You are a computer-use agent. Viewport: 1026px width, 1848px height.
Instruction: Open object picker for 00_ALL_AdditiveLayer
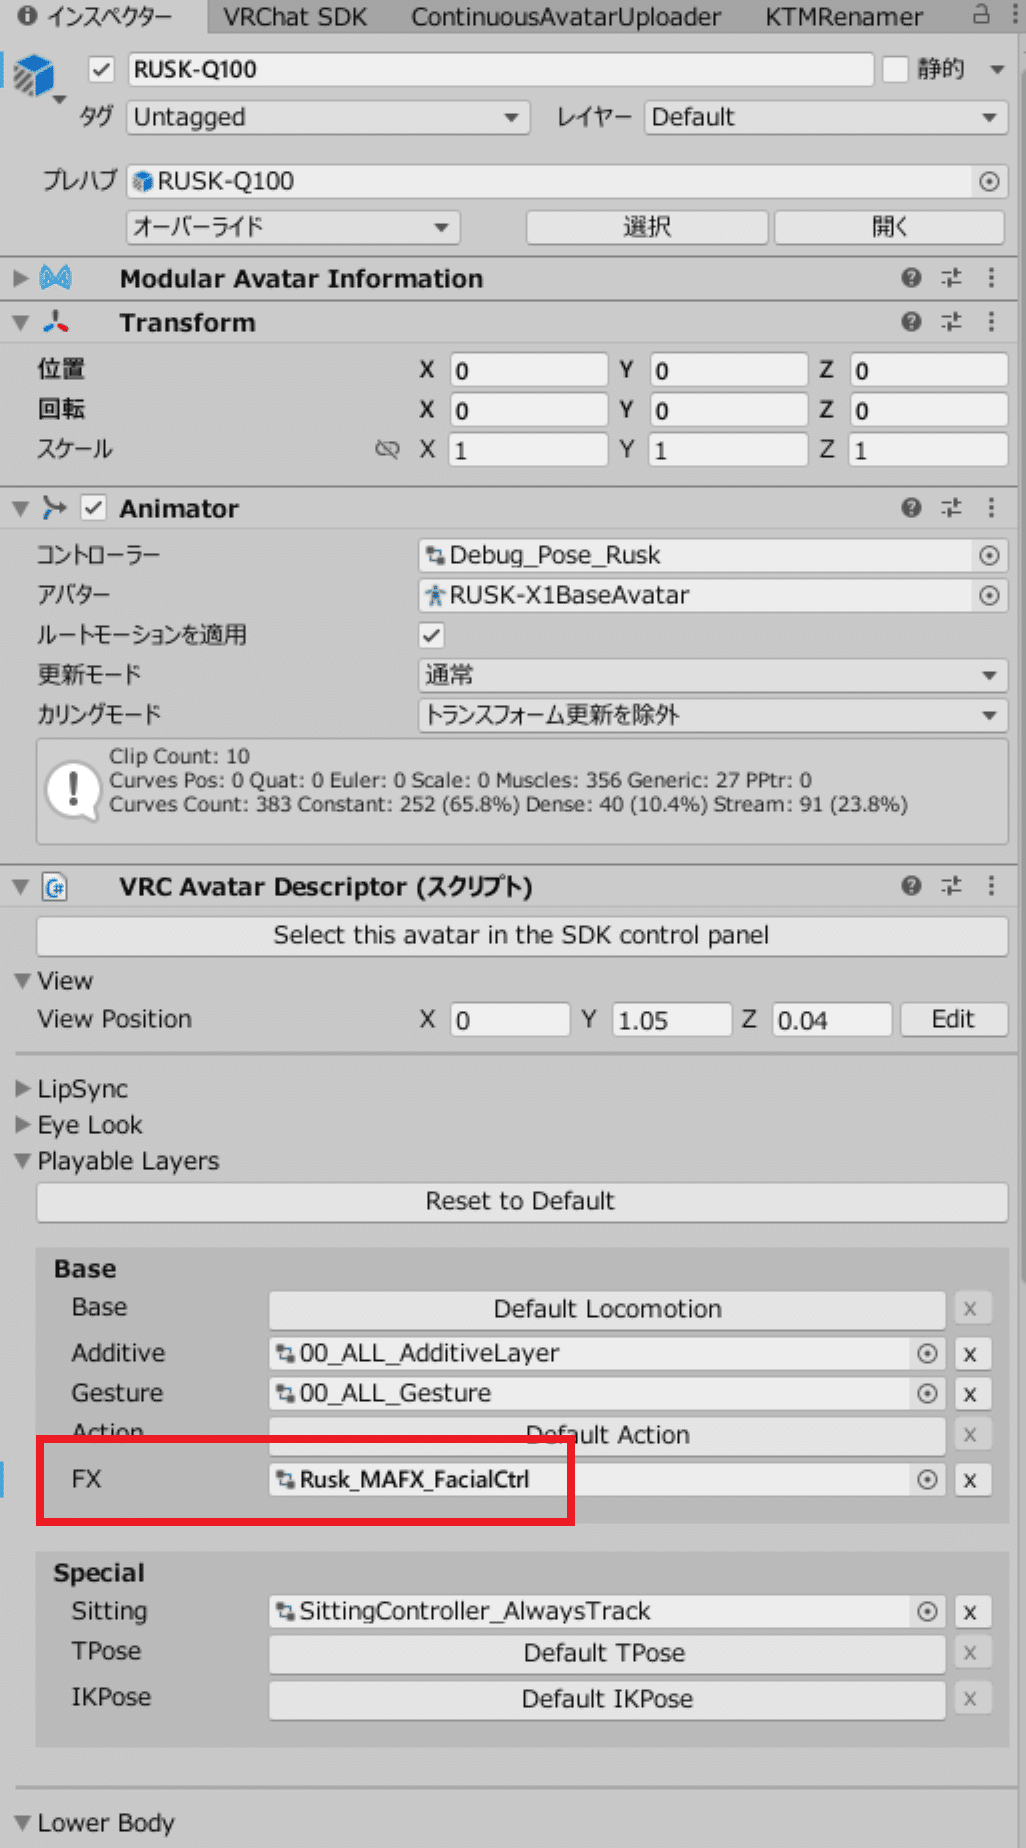coord(927,1353)
